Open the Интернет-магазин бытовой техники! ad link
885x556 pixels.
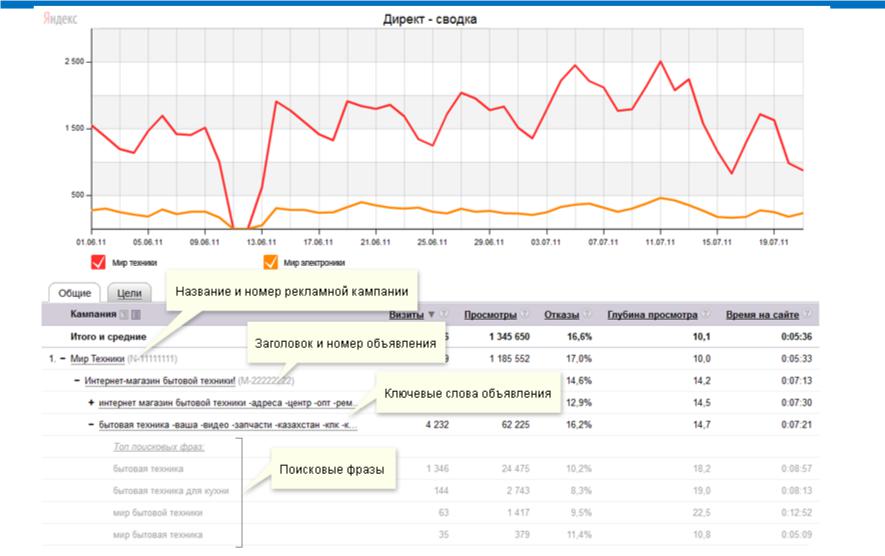pyautogui.click(x=160, y=380)
